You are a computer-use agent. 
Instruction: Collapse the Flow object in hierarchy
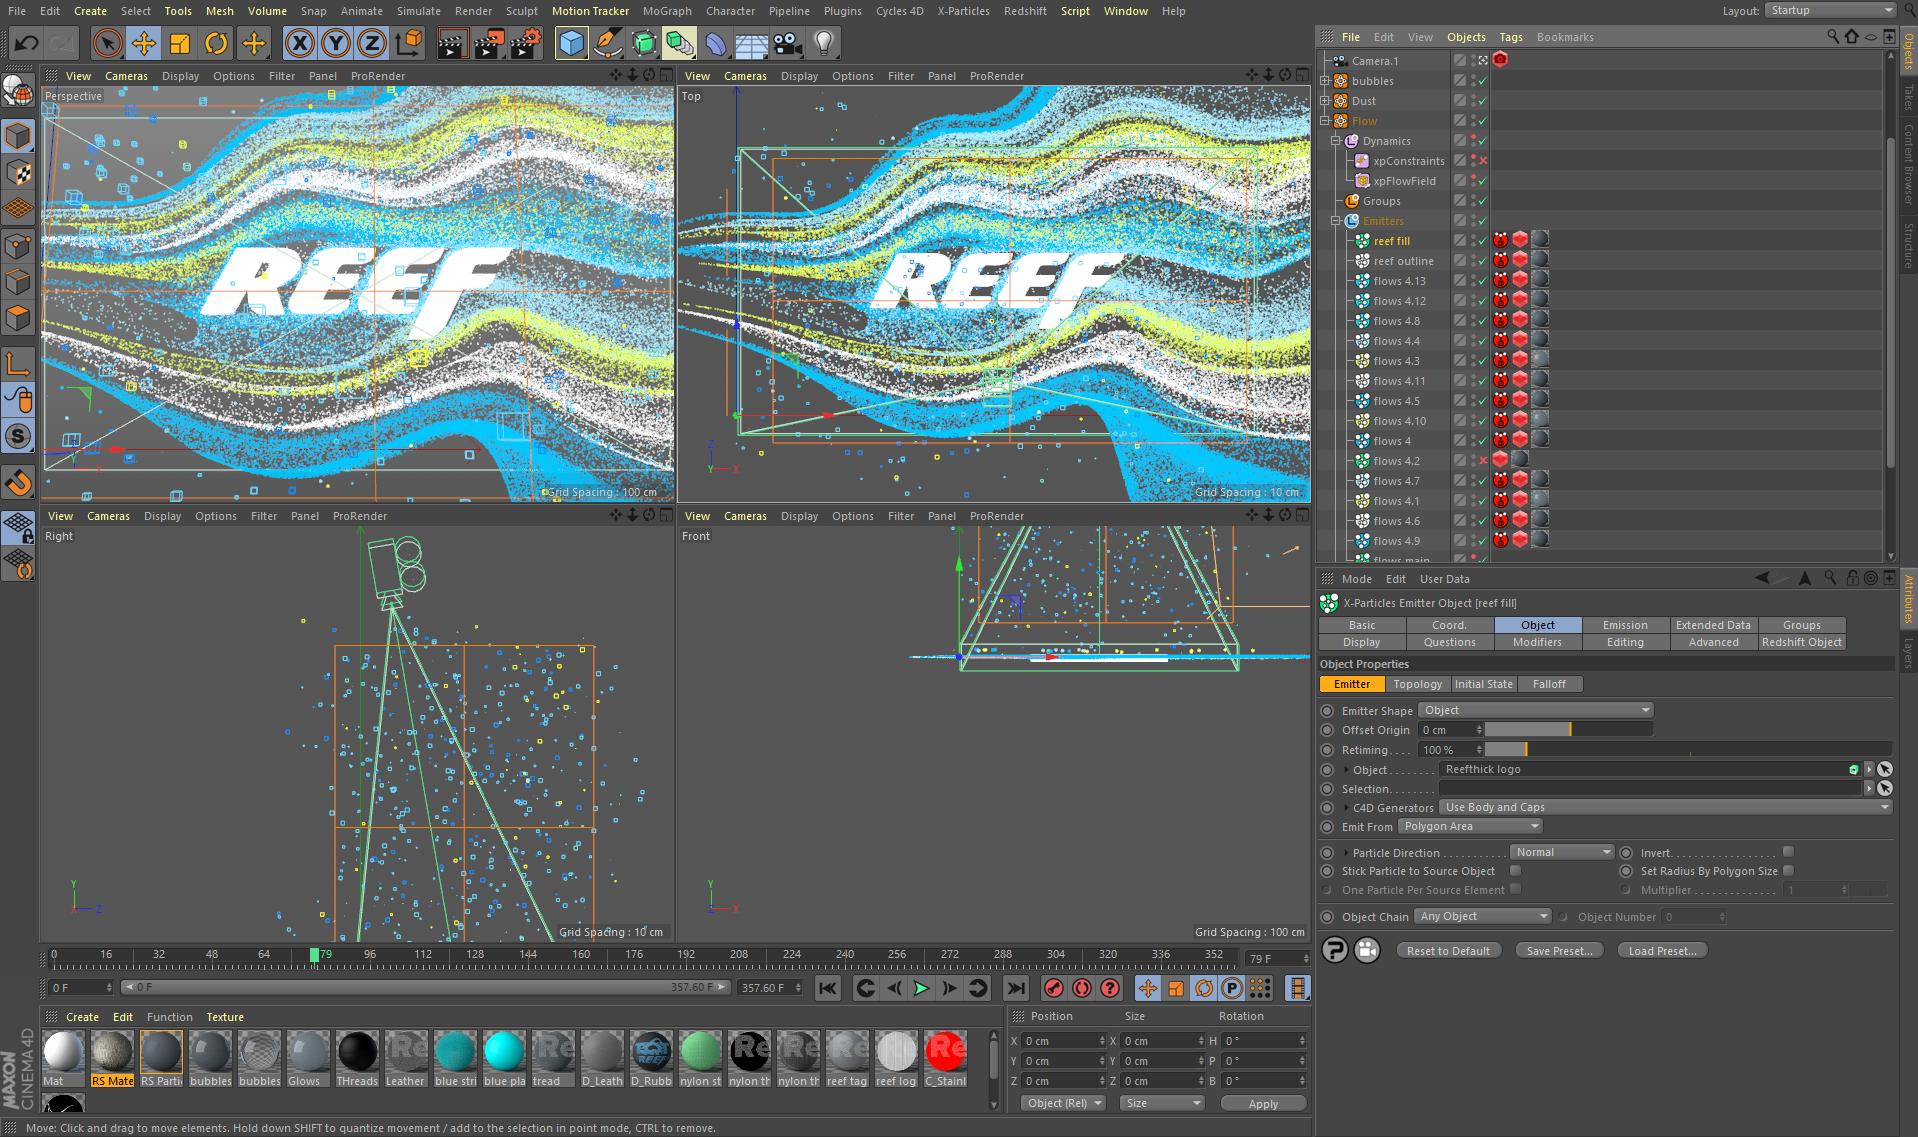[1325, 121]
